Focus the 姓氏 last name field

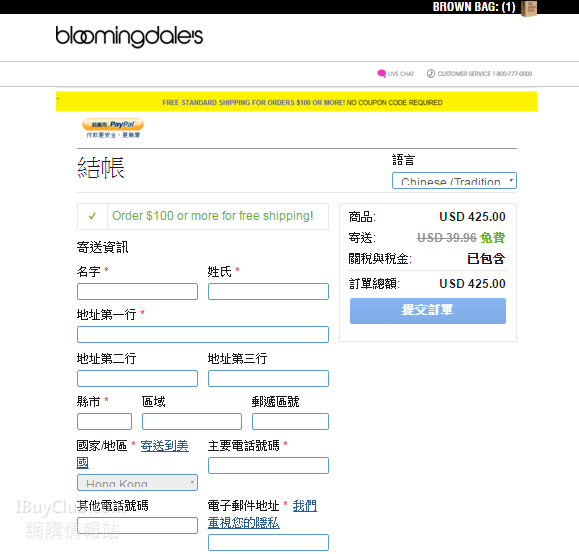268,291
